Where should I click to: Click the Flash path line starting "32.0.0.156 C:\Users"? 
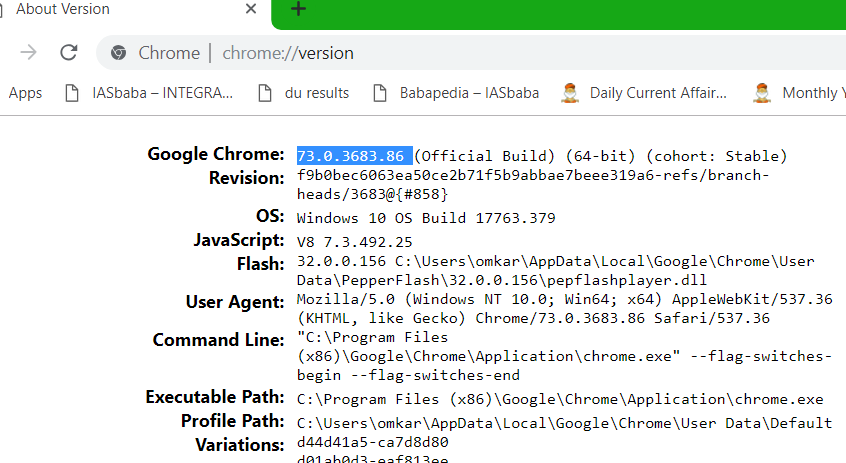(556, 261)
